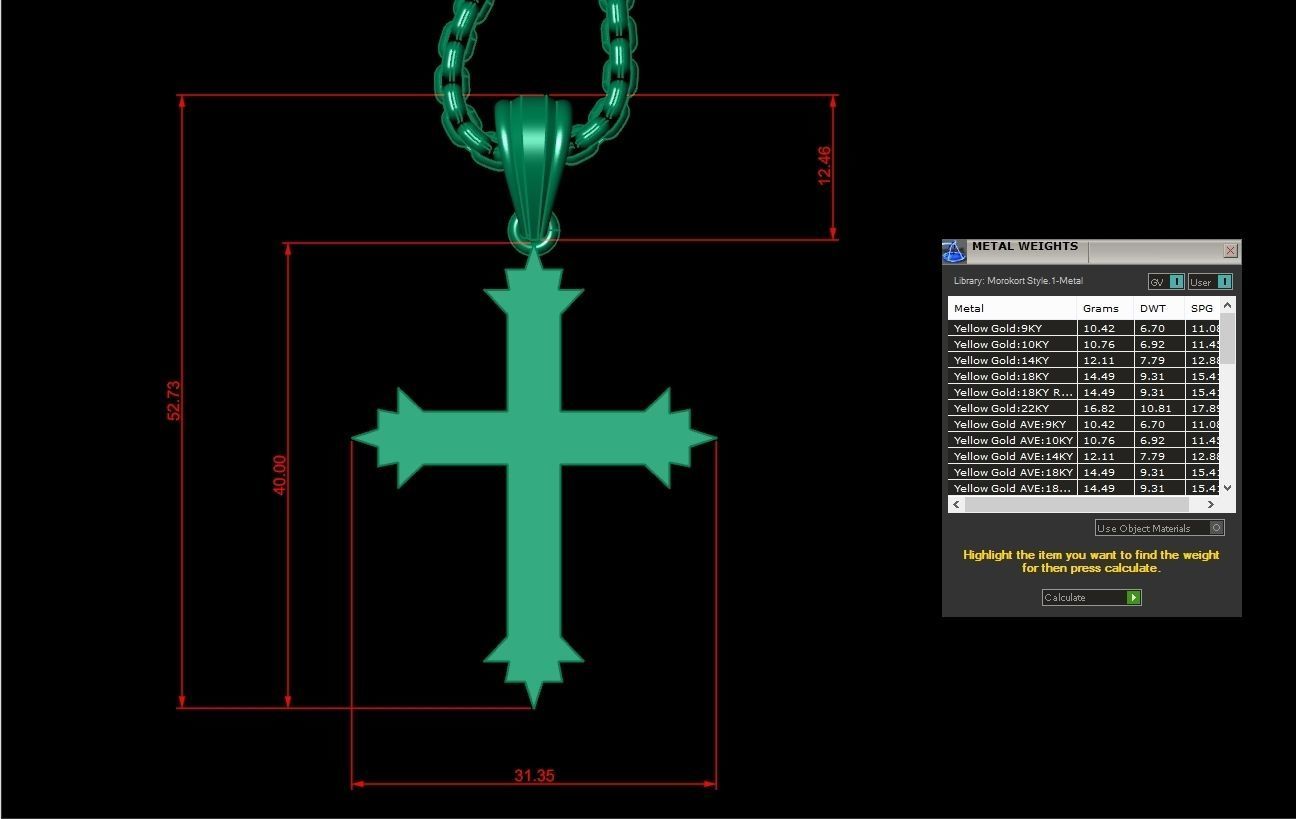Toggle the User library switch
The image size is (1296, 819).
[x=1210, y=282]
